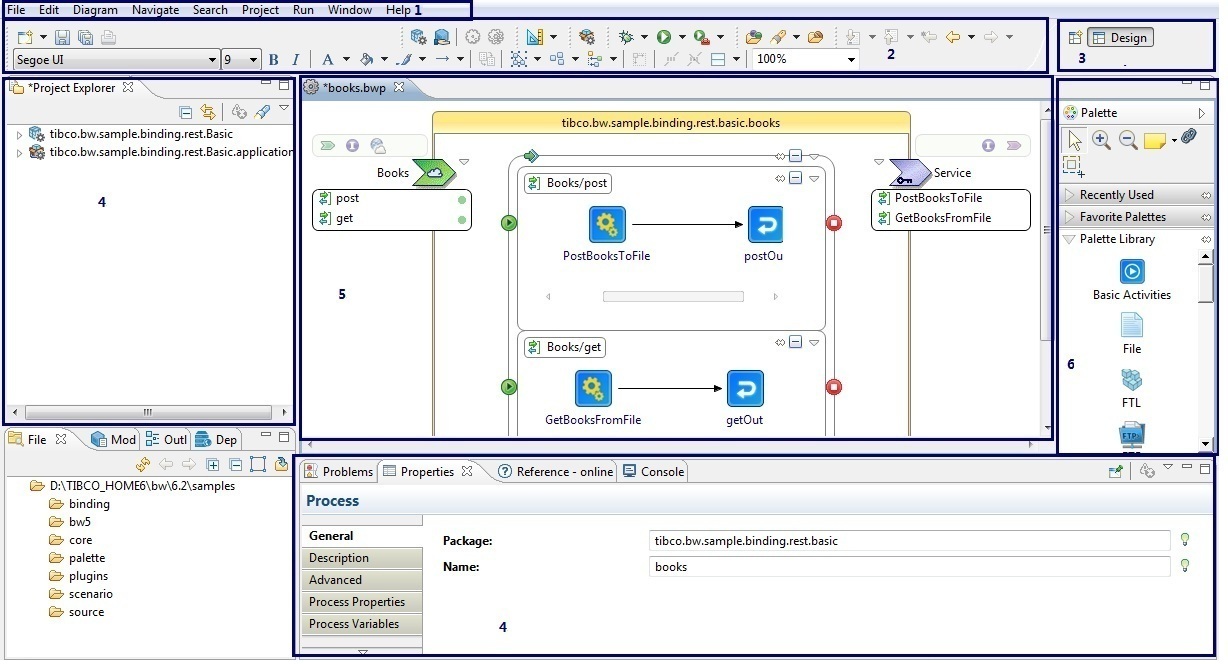Toggle italic text formatting
This screenshot has height=664, width=1228.
click(x=295, y=58)
